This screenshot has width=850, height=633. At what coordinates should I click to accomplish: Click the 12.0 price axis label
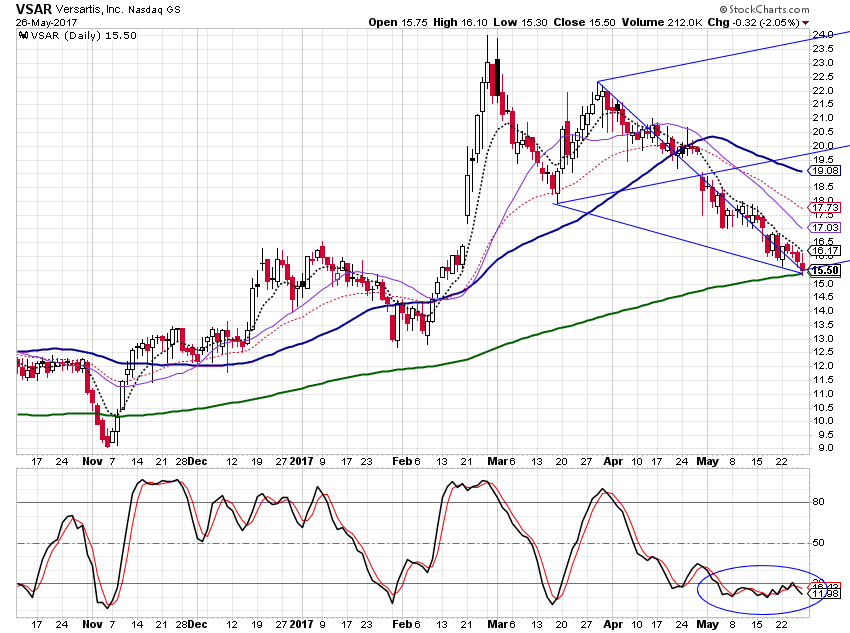pyautogui.click(x=822, y=365)
